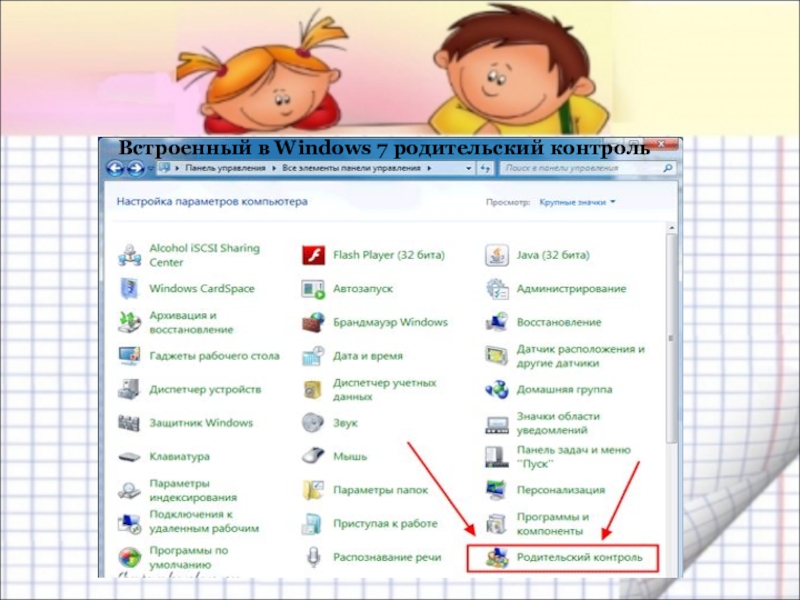800x600 pixels.
Task: Click the vertical scrollbar thumb
Action: [x=672, y=339]
